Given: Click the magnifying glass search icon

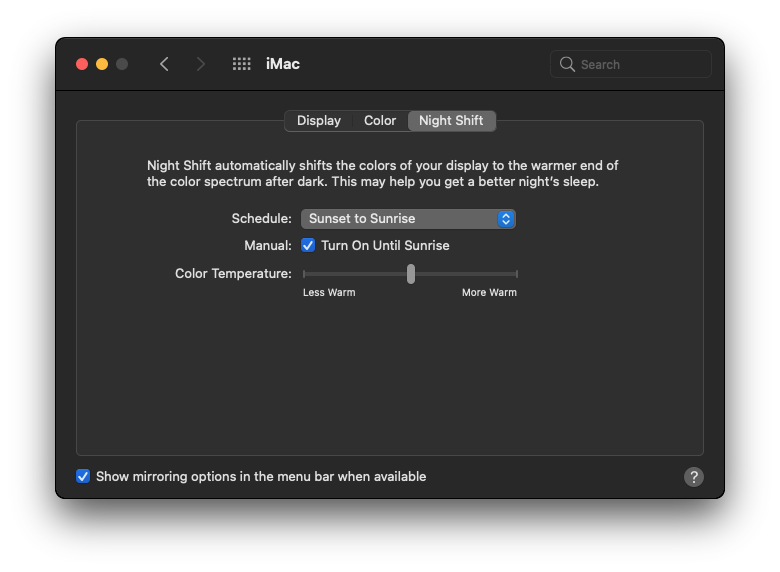Looking at the screenshot, I should 568,64.
